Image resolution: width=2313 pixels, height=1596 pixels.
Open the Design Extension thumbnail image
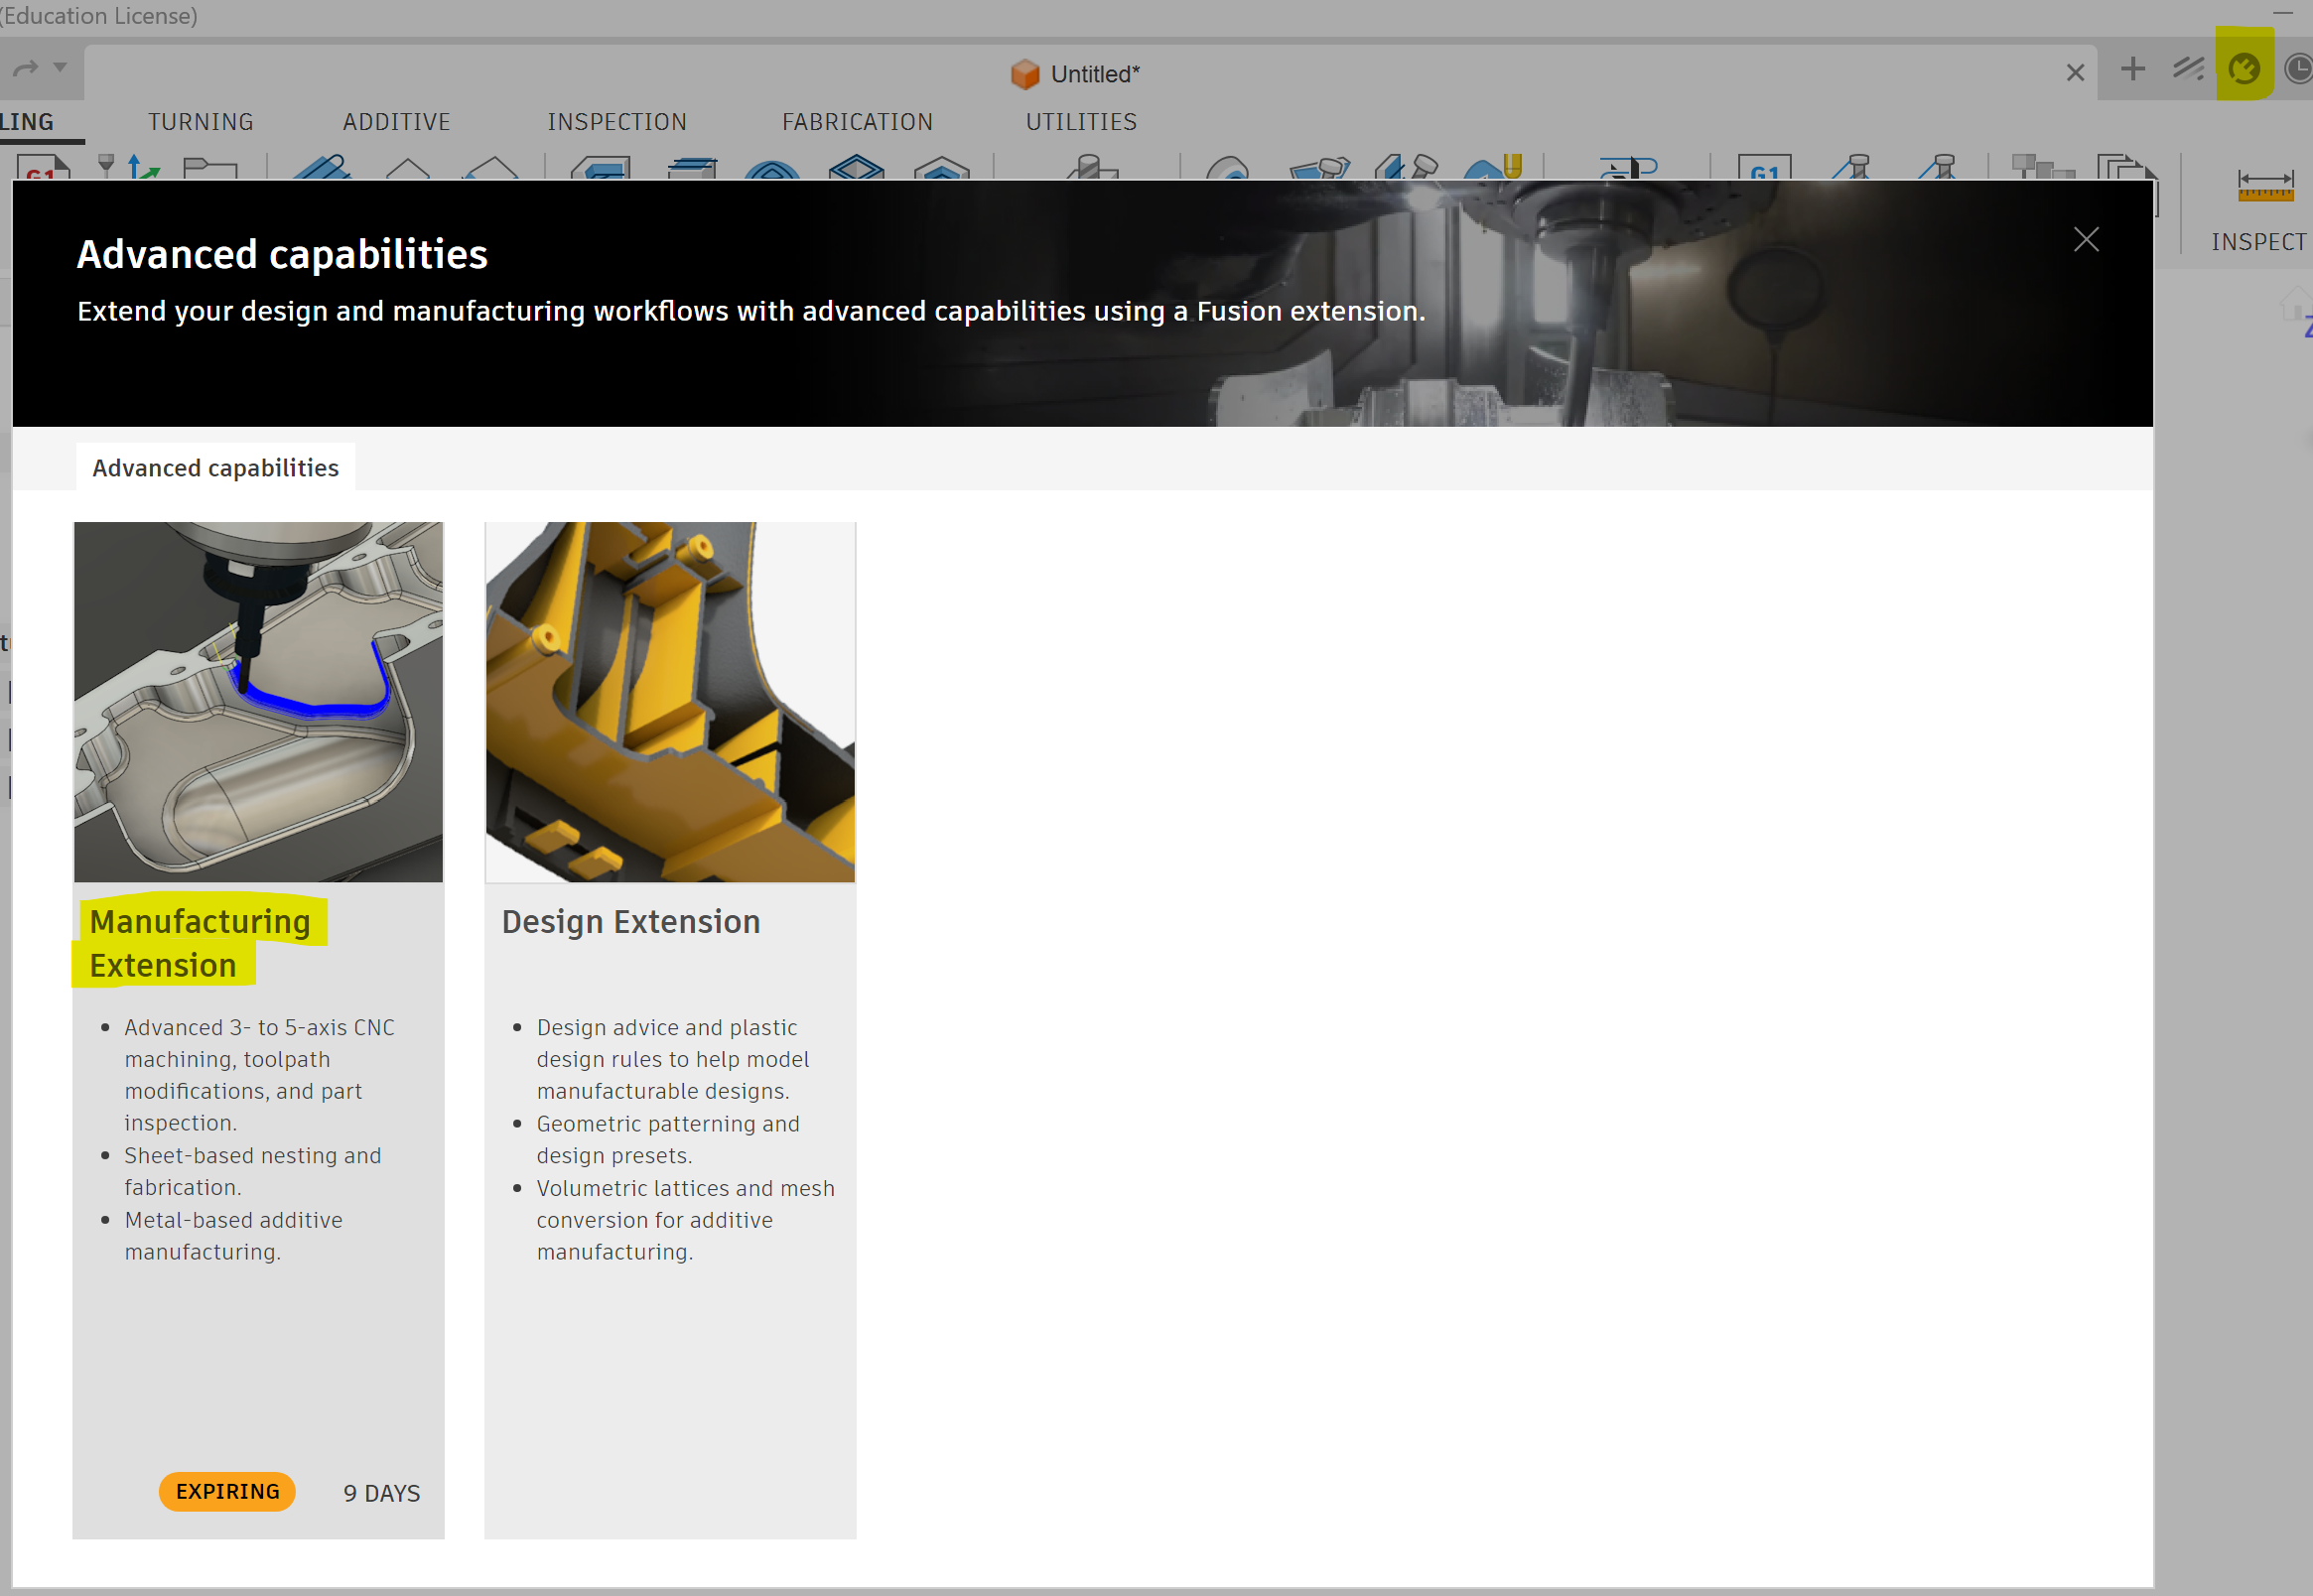point(670,701)
